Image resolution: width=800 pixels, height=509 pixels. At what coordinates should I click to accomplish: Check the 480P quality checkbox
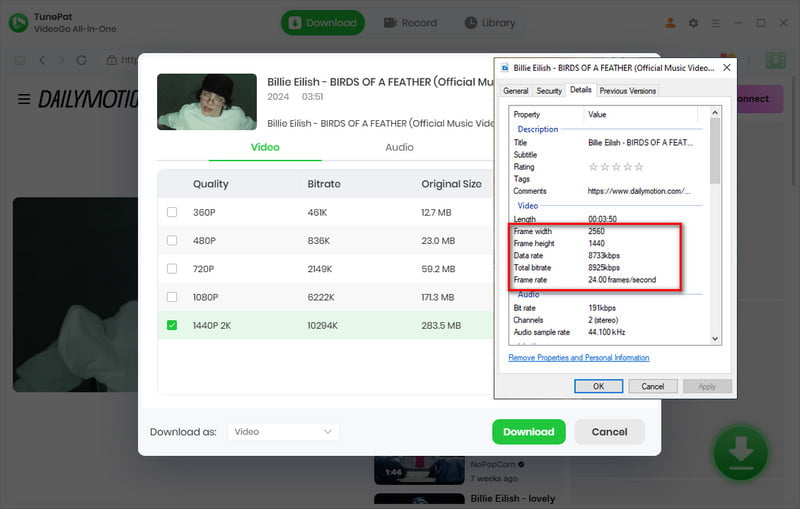point(172,240)
